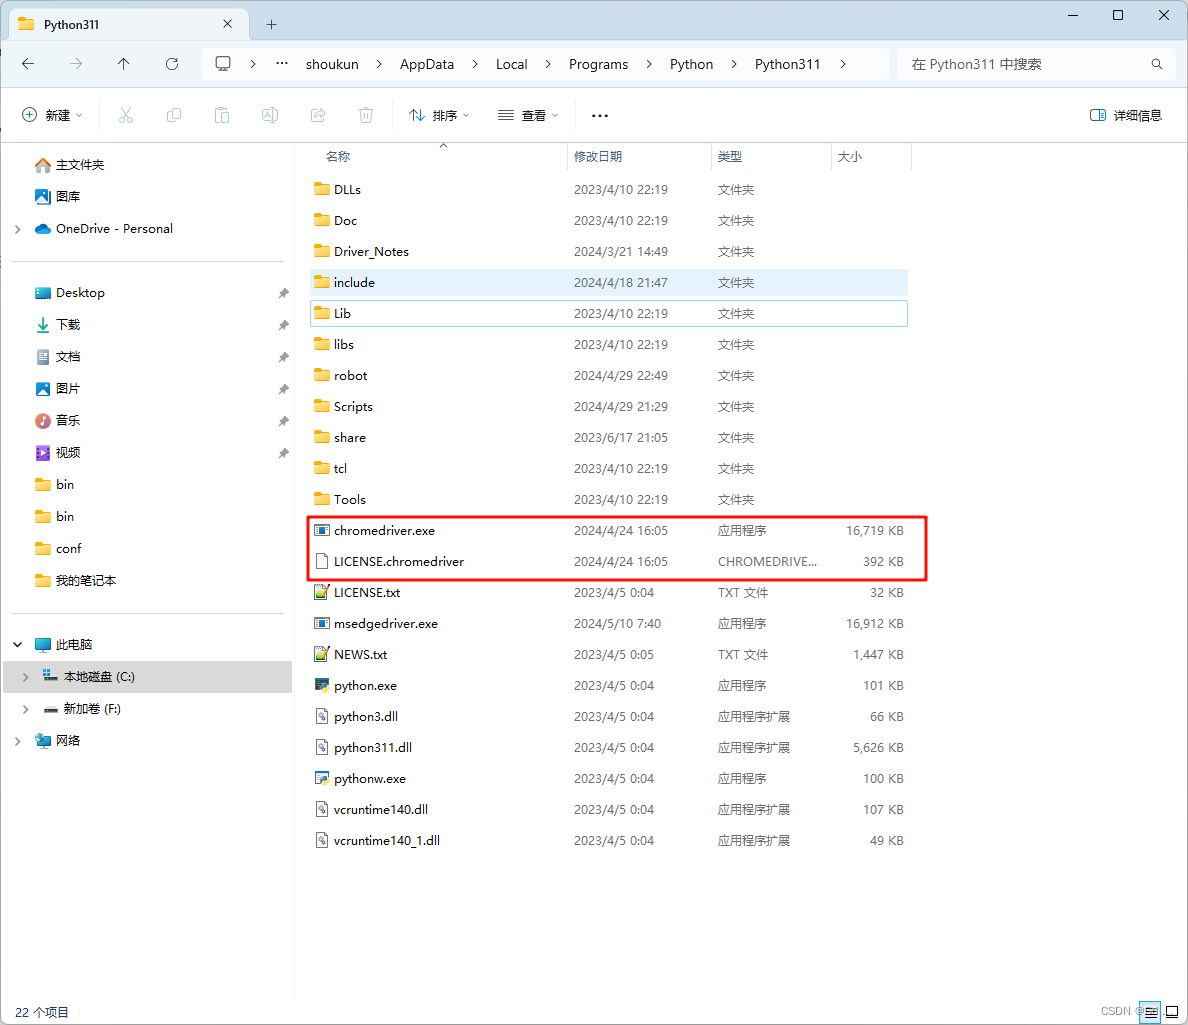
Task: Select the Tools folder
Action: tap(608, 499)
